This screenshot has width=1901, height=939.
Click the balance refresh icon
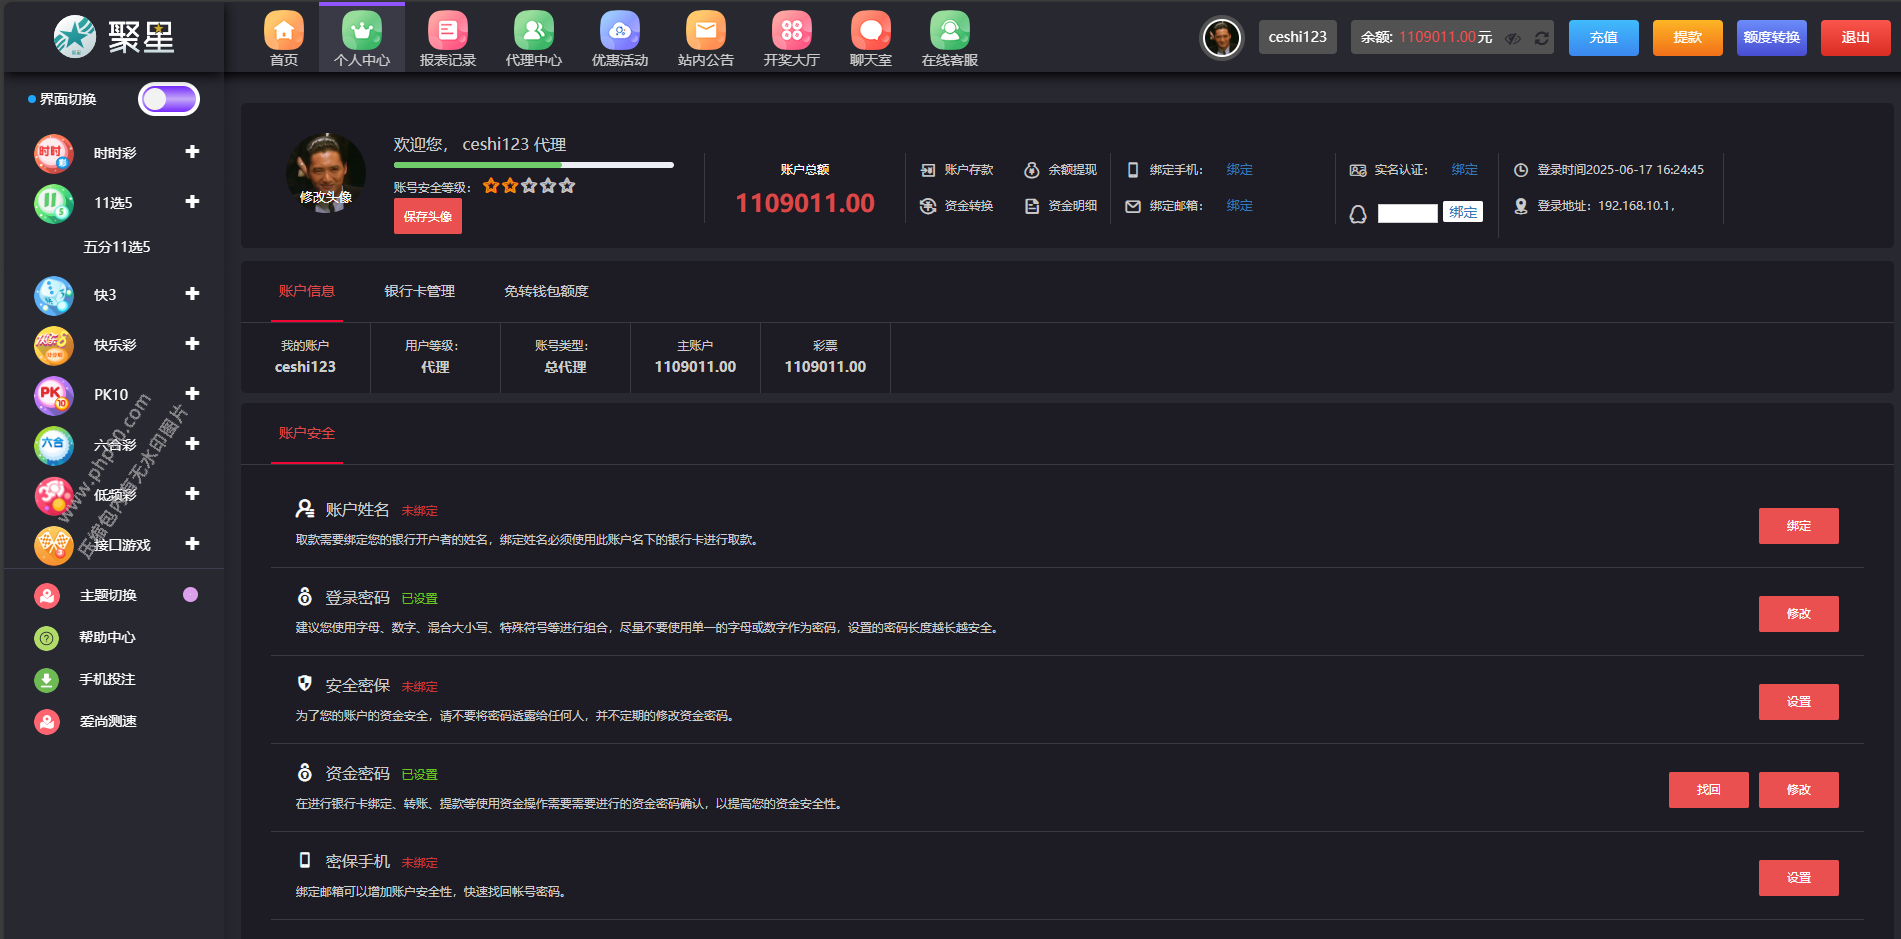pyautogui.click(x=1541, y=38)
